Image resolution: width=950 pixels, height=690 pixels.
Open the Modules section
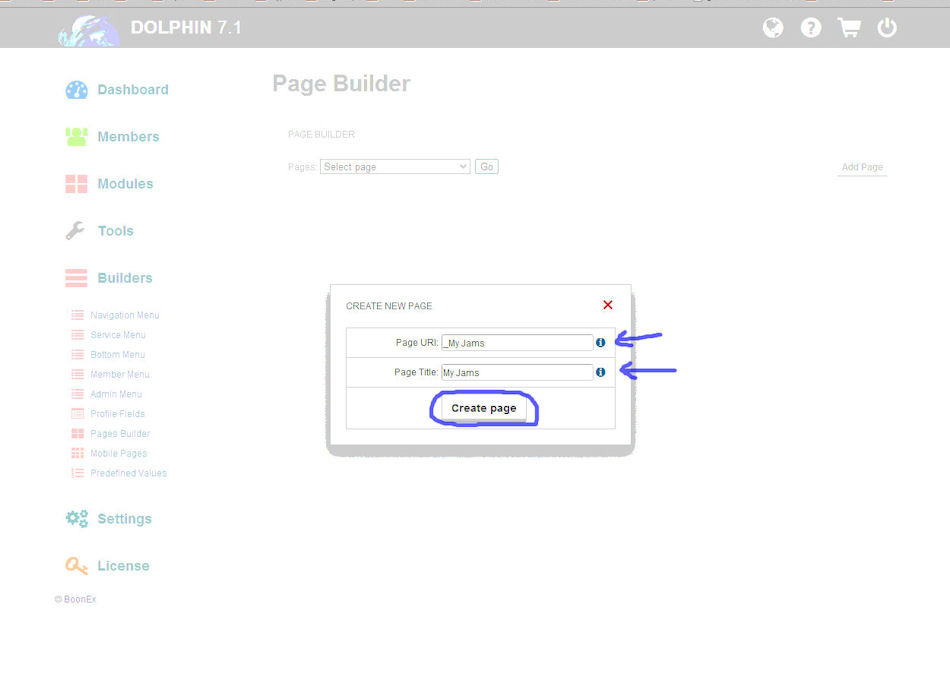point(125,184)
